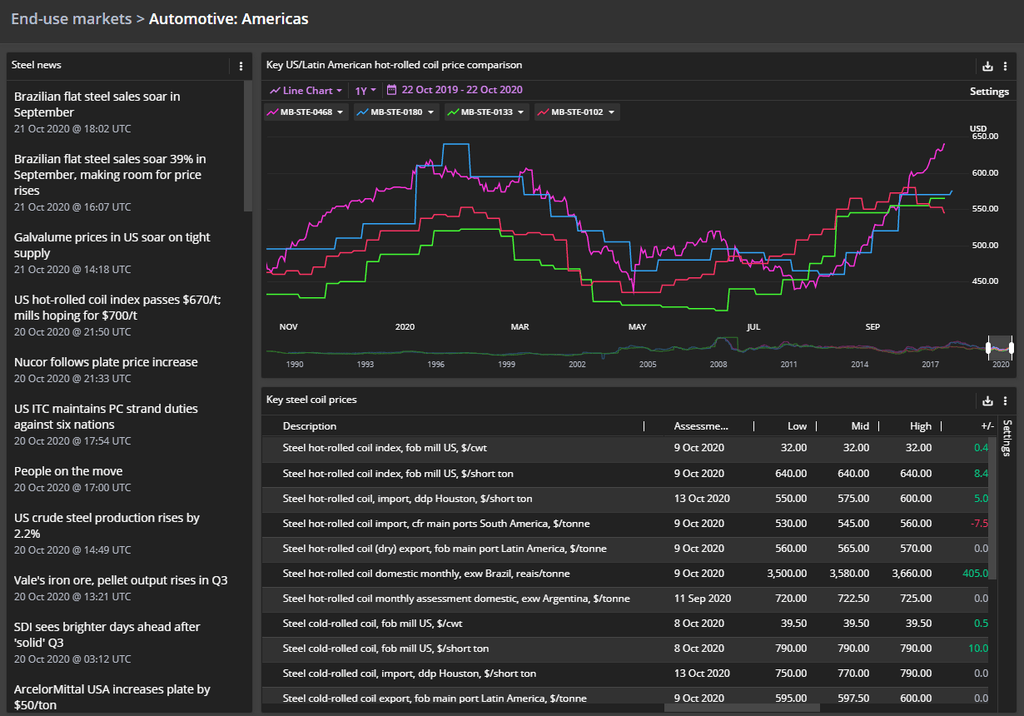
Task: Open the vertical Settings tab of the prices table
Action: (x=1007, y=438)
